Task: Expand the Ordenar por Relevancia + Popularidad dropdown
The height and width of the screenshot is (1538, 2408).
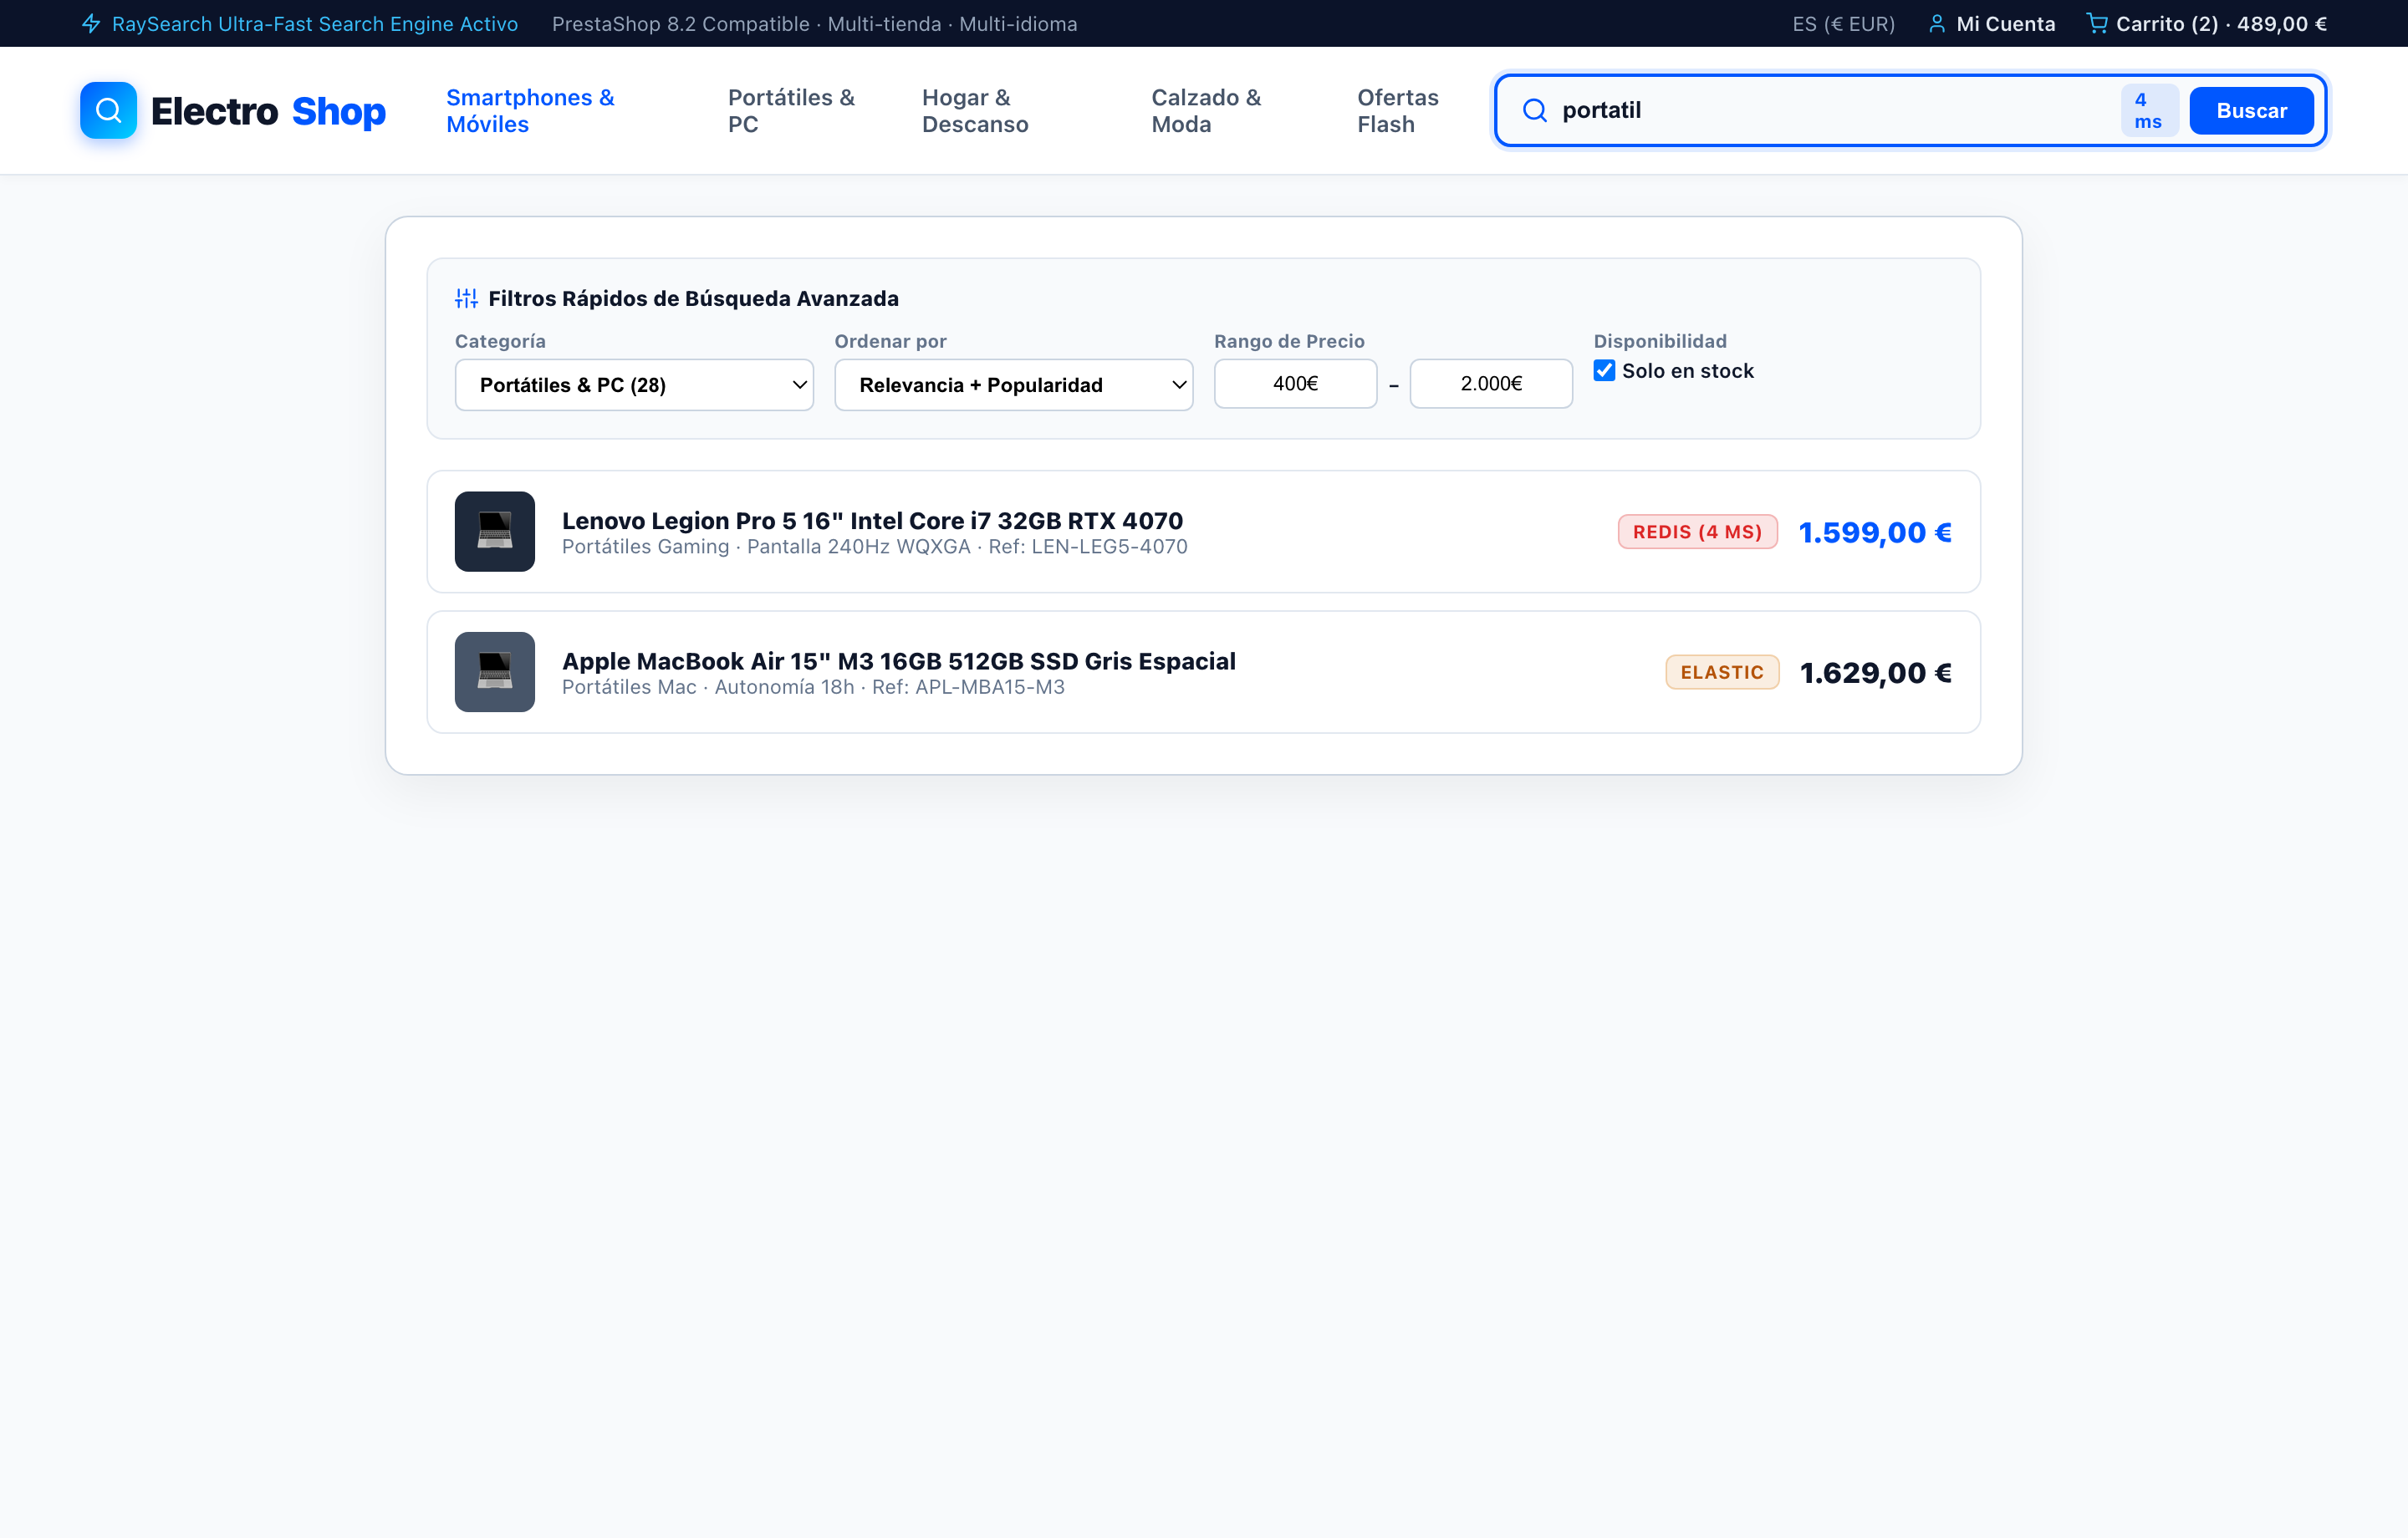Action: coord(1013,385)
